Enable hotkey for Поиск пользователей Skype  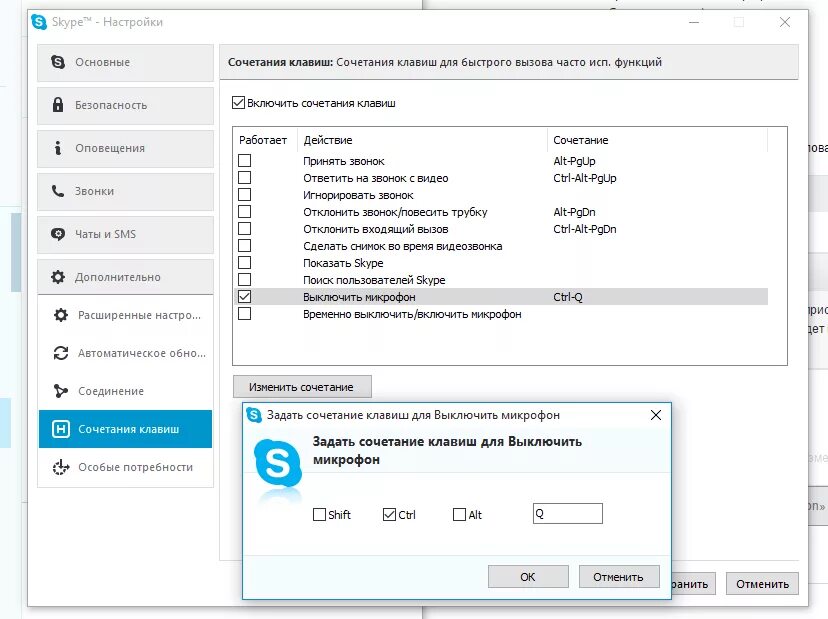(244, 280)
